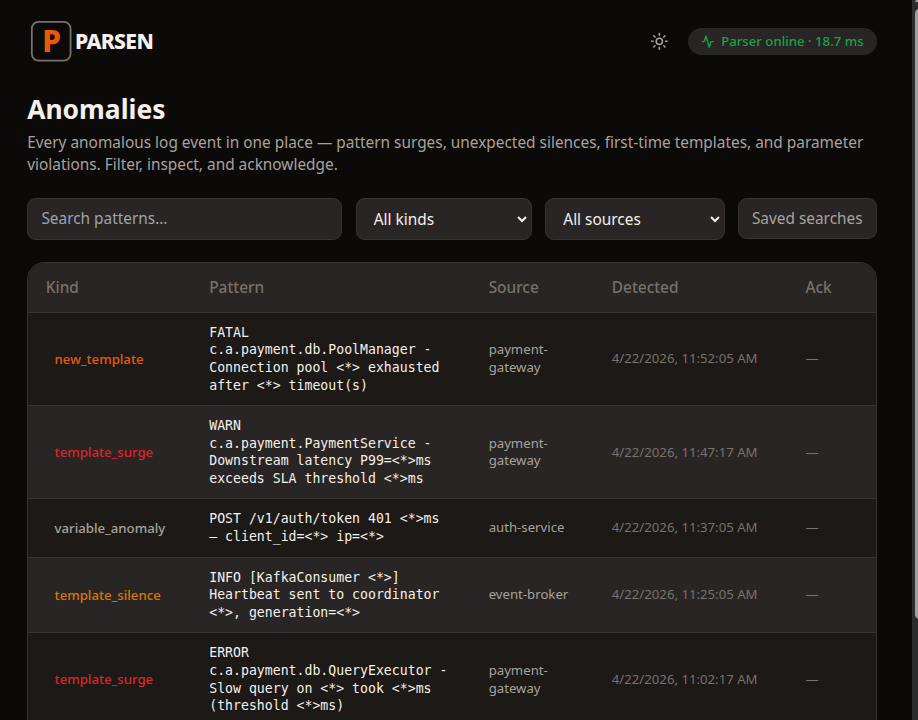Acknowledge the template_silence anomaly

[812, 594]
